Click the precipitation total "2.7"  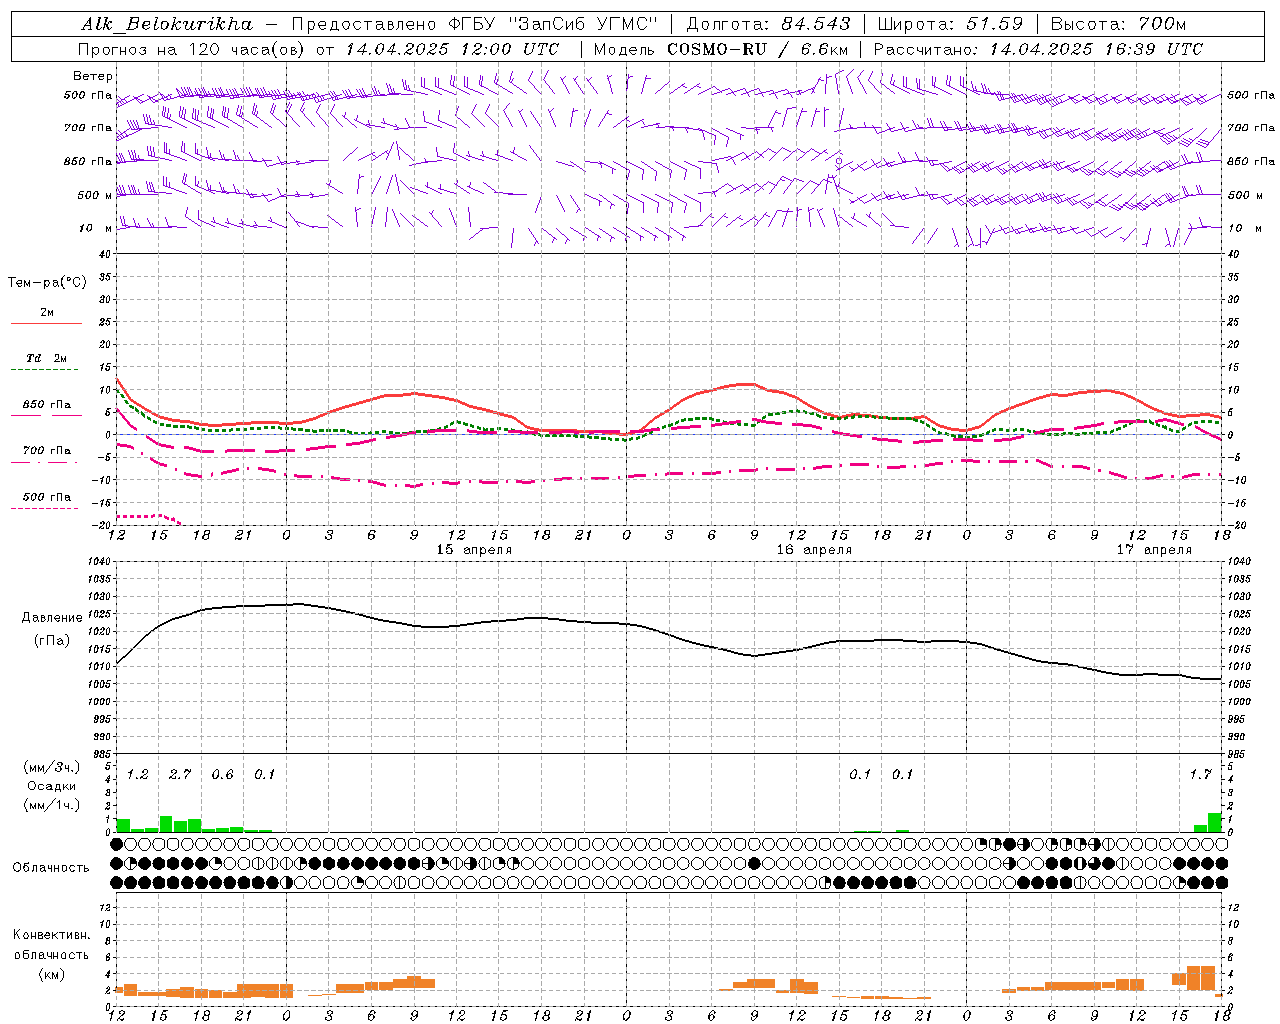[180, 774]
